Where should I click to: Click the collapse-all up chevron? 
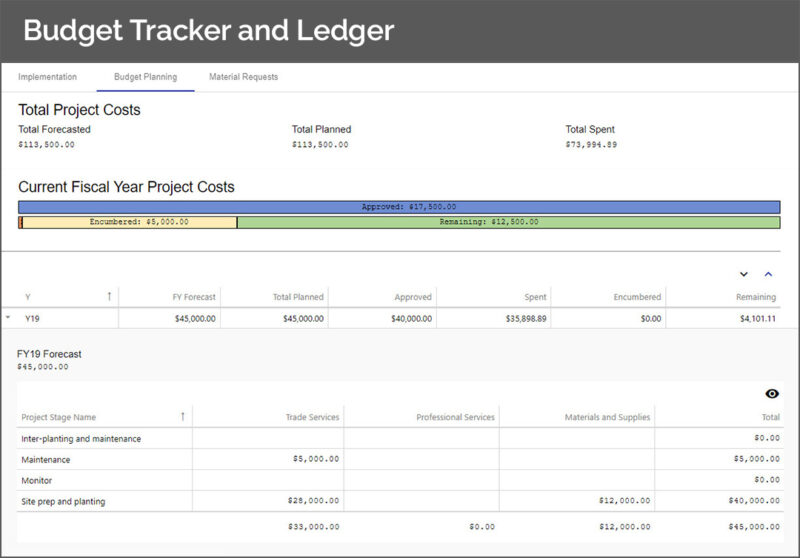click(769, 274)
